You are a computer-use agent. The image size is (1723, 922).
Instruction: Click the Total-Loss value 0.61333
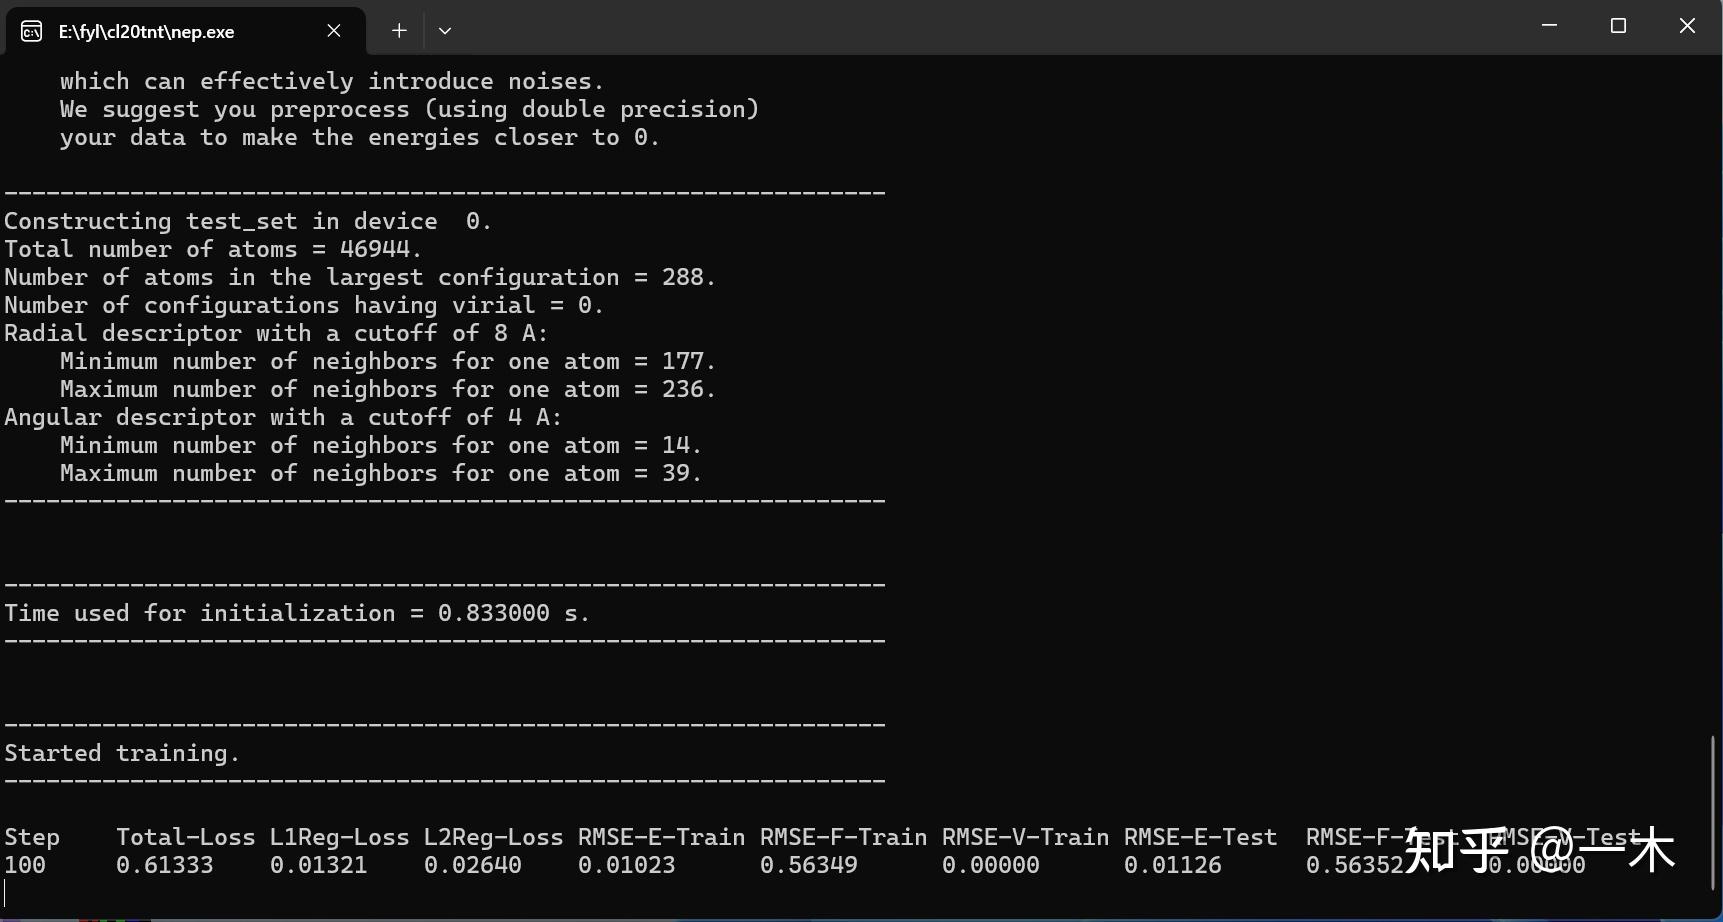point(166,865)
